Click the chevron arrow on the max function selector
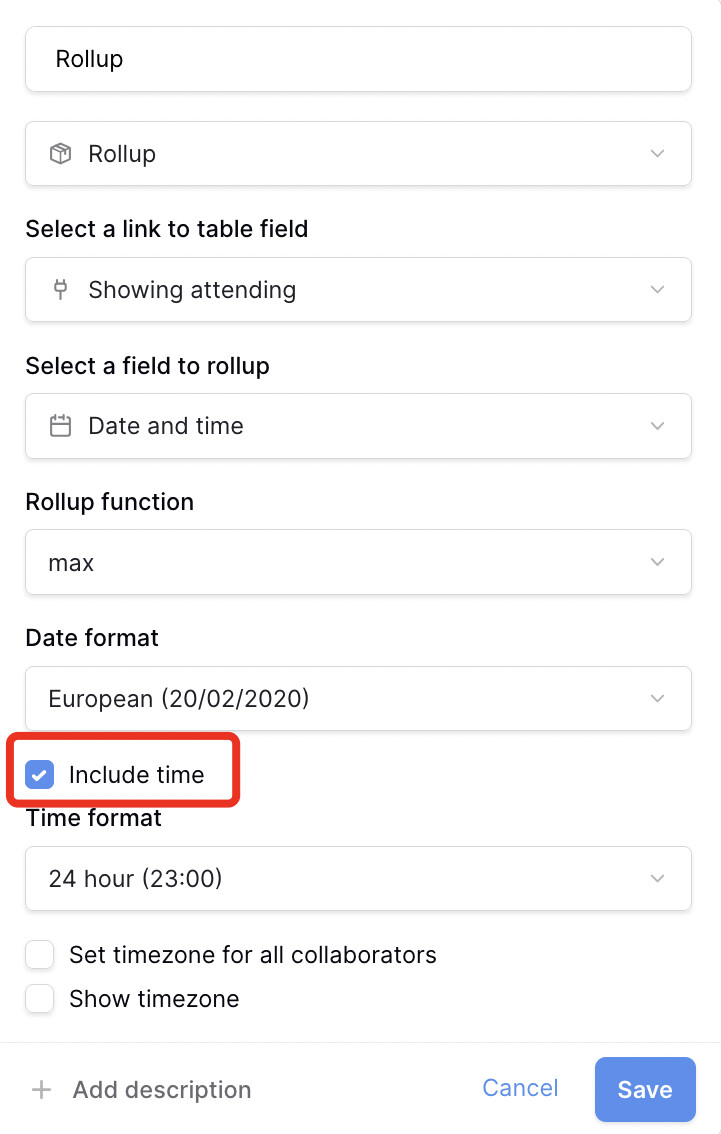Image resolution: width=721 pixels, height=1134 pixels. (x=657, y=562)
